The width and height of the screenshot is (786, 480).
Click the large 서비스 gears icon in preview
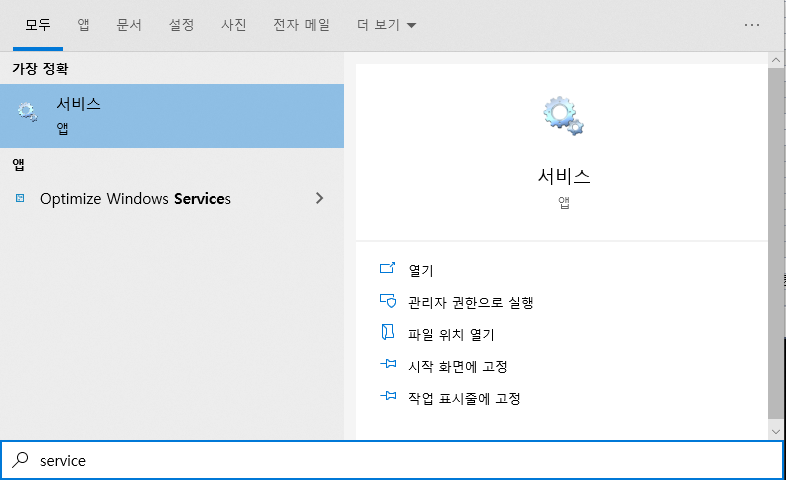(x=564, y=116)
